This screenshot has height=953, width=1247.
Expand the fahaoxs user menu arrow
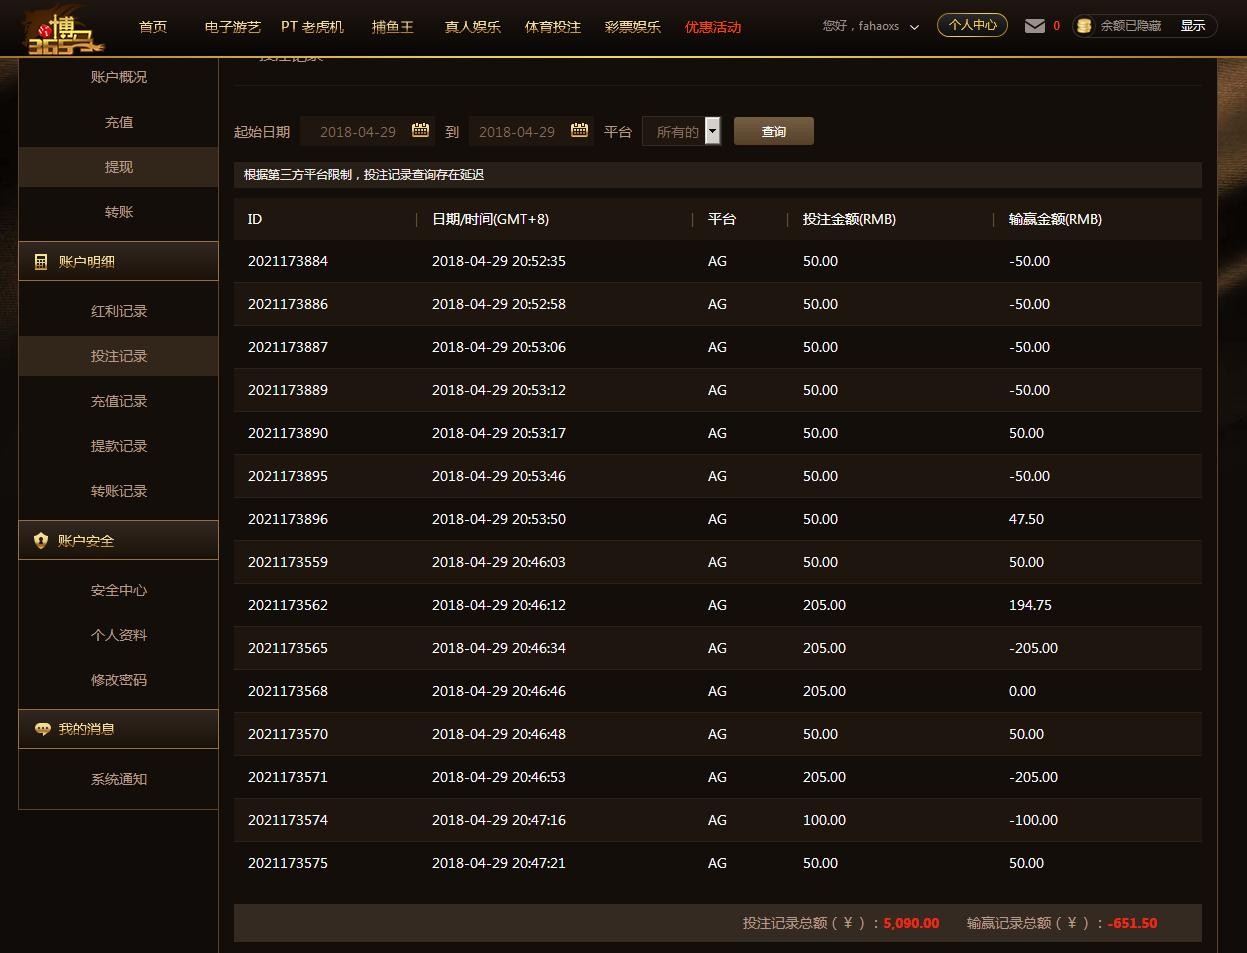point(914,27)
